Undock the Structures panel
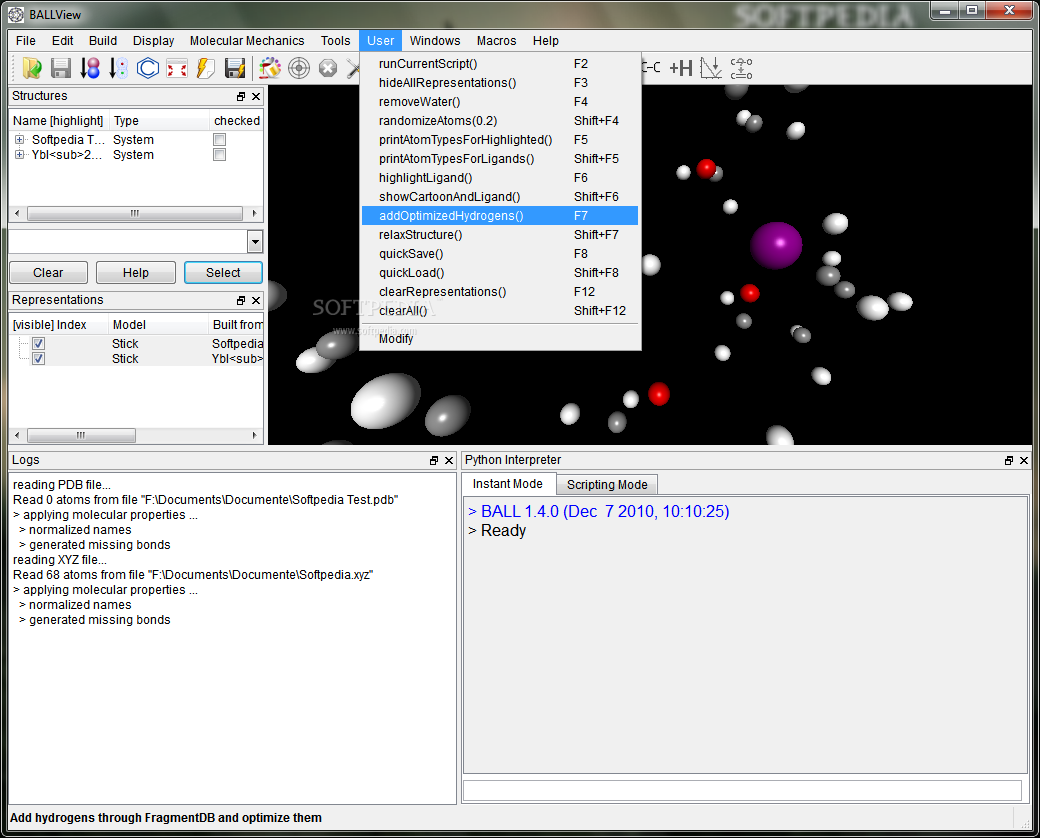This screenshot has width=1040, height=838. 241,96
